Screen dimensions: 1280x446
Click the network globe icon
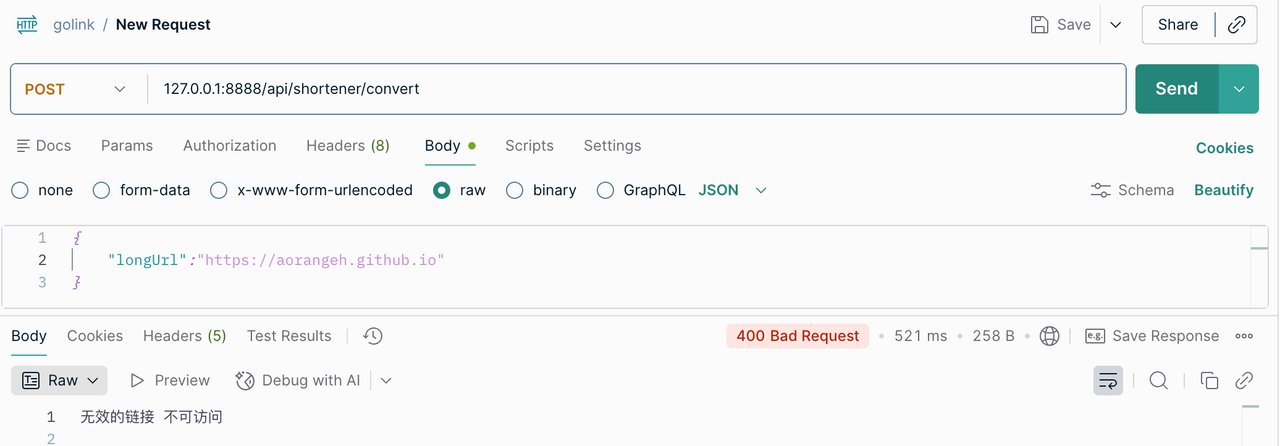[1049, 336]
